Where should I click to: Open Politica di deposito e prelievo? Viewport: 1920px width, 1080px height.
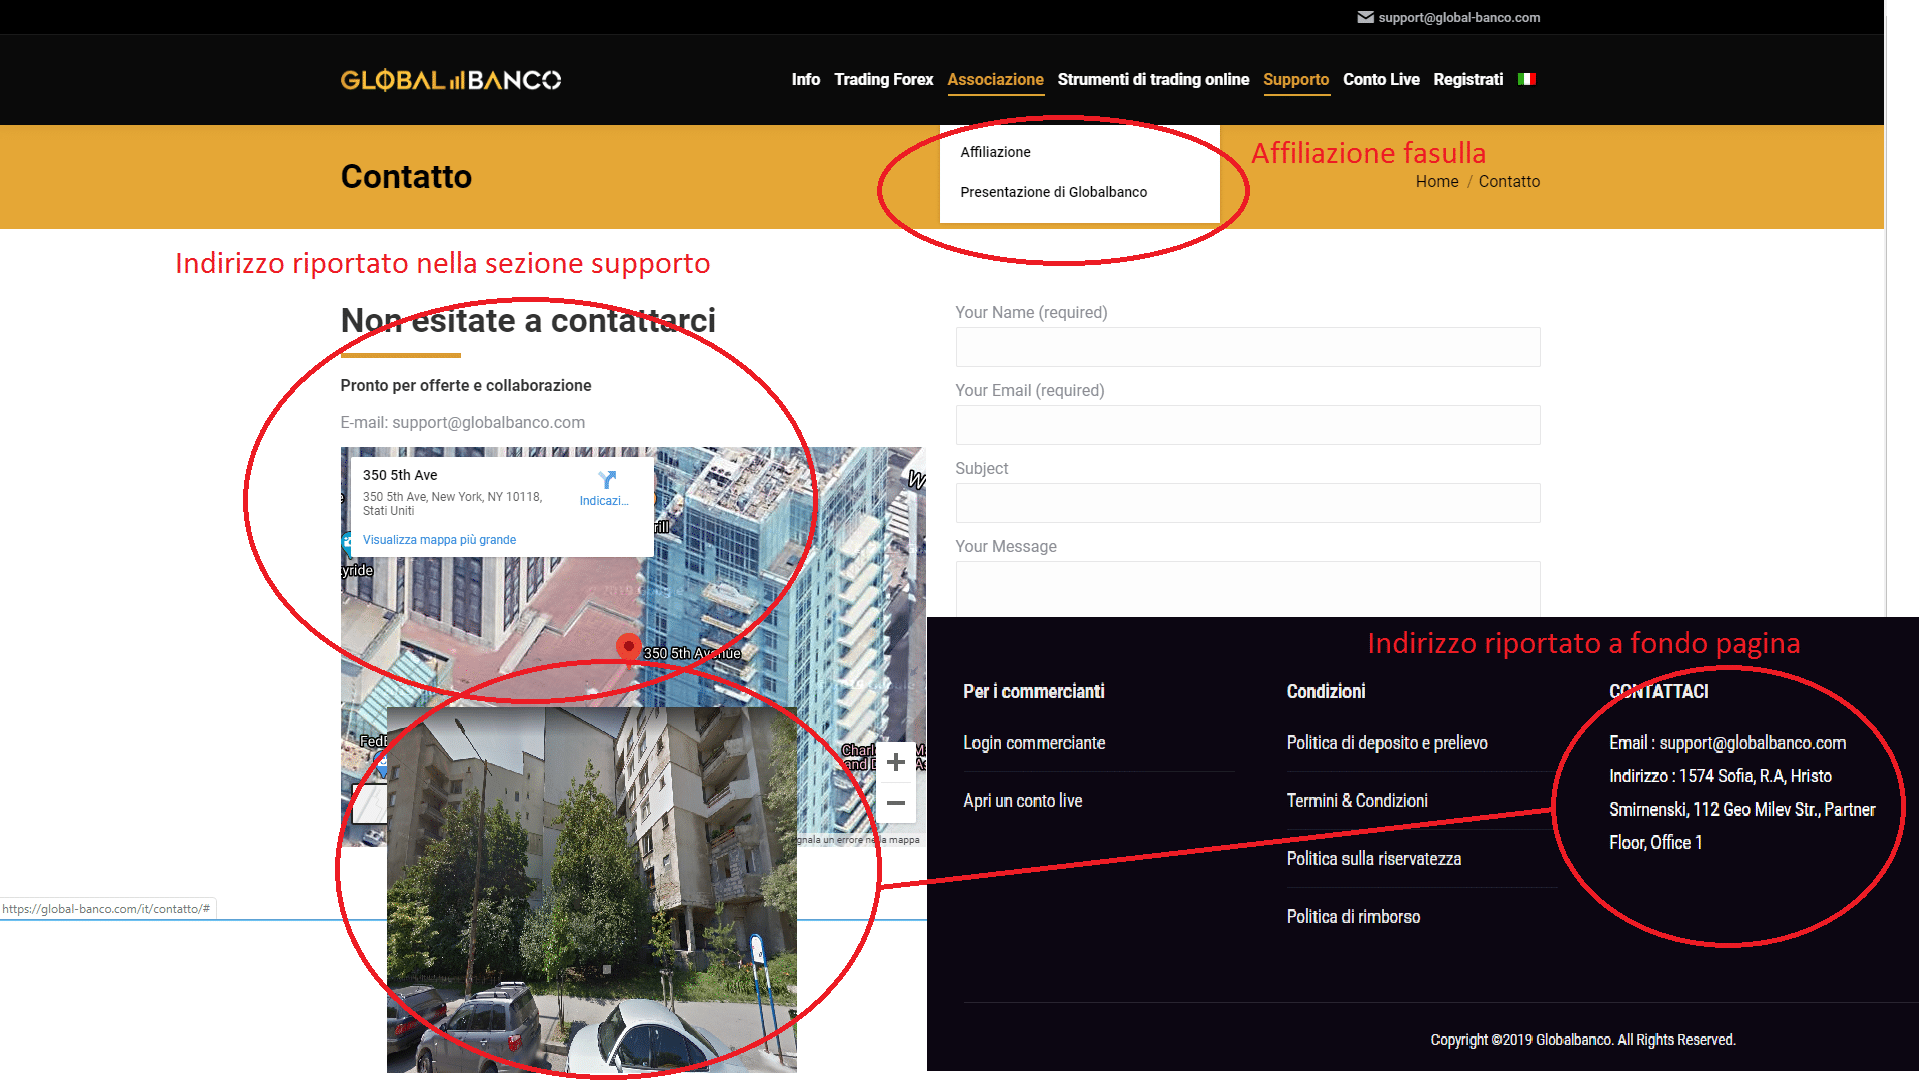(x=1387, y=743)
